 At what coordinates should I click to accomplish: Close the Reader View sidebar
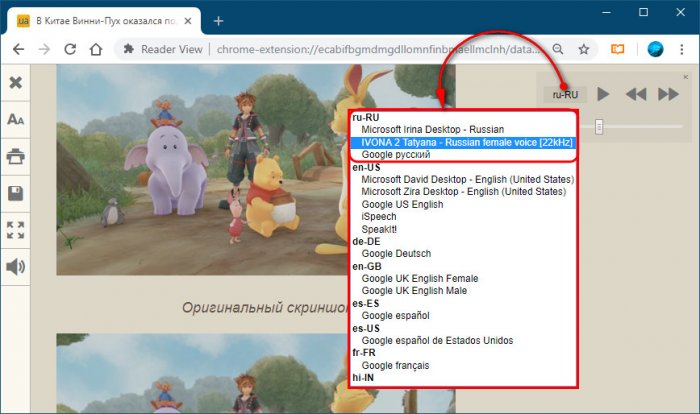(16, 82)
